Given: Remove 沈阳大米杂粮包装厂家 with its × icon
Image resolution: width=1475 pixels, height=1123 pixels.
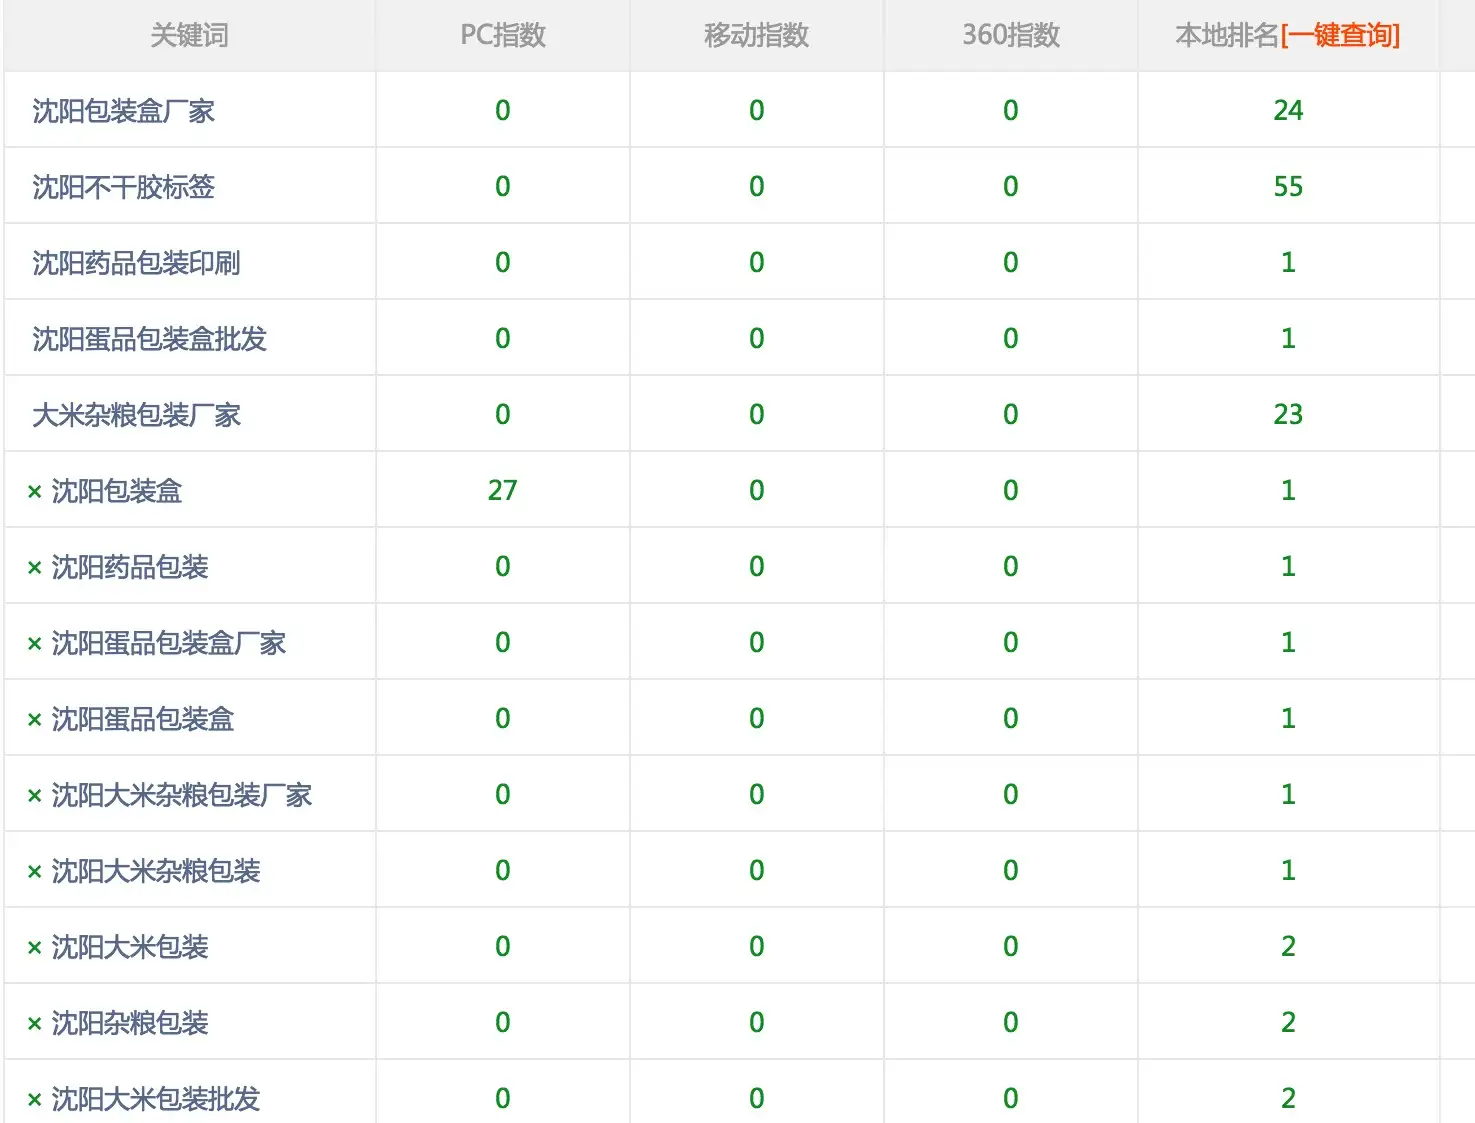Looking at the screenshot, I should tap(34, 796).
